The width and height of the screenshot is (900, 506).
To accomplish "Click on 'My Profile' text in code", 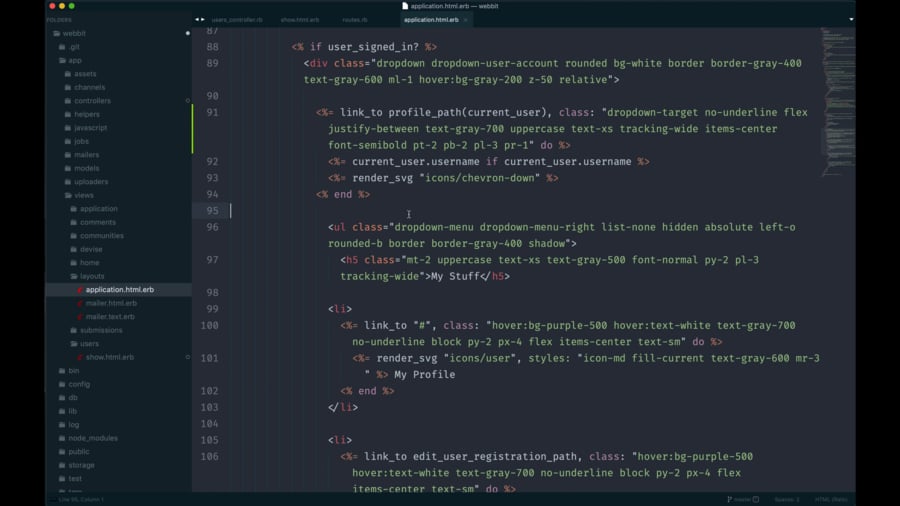I will point(425,375).
